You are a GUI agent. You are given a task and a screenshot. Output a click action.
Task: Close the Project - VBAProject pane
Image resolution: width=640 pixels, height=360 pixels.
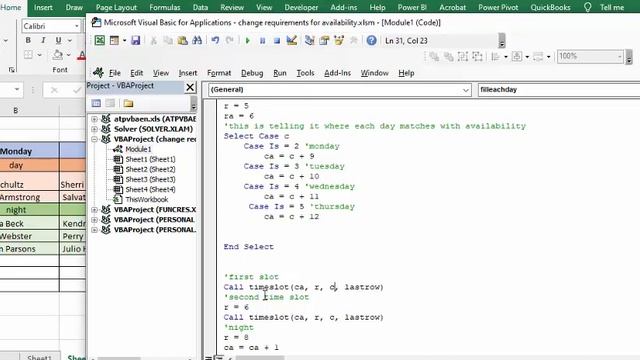tap(190, 87)
